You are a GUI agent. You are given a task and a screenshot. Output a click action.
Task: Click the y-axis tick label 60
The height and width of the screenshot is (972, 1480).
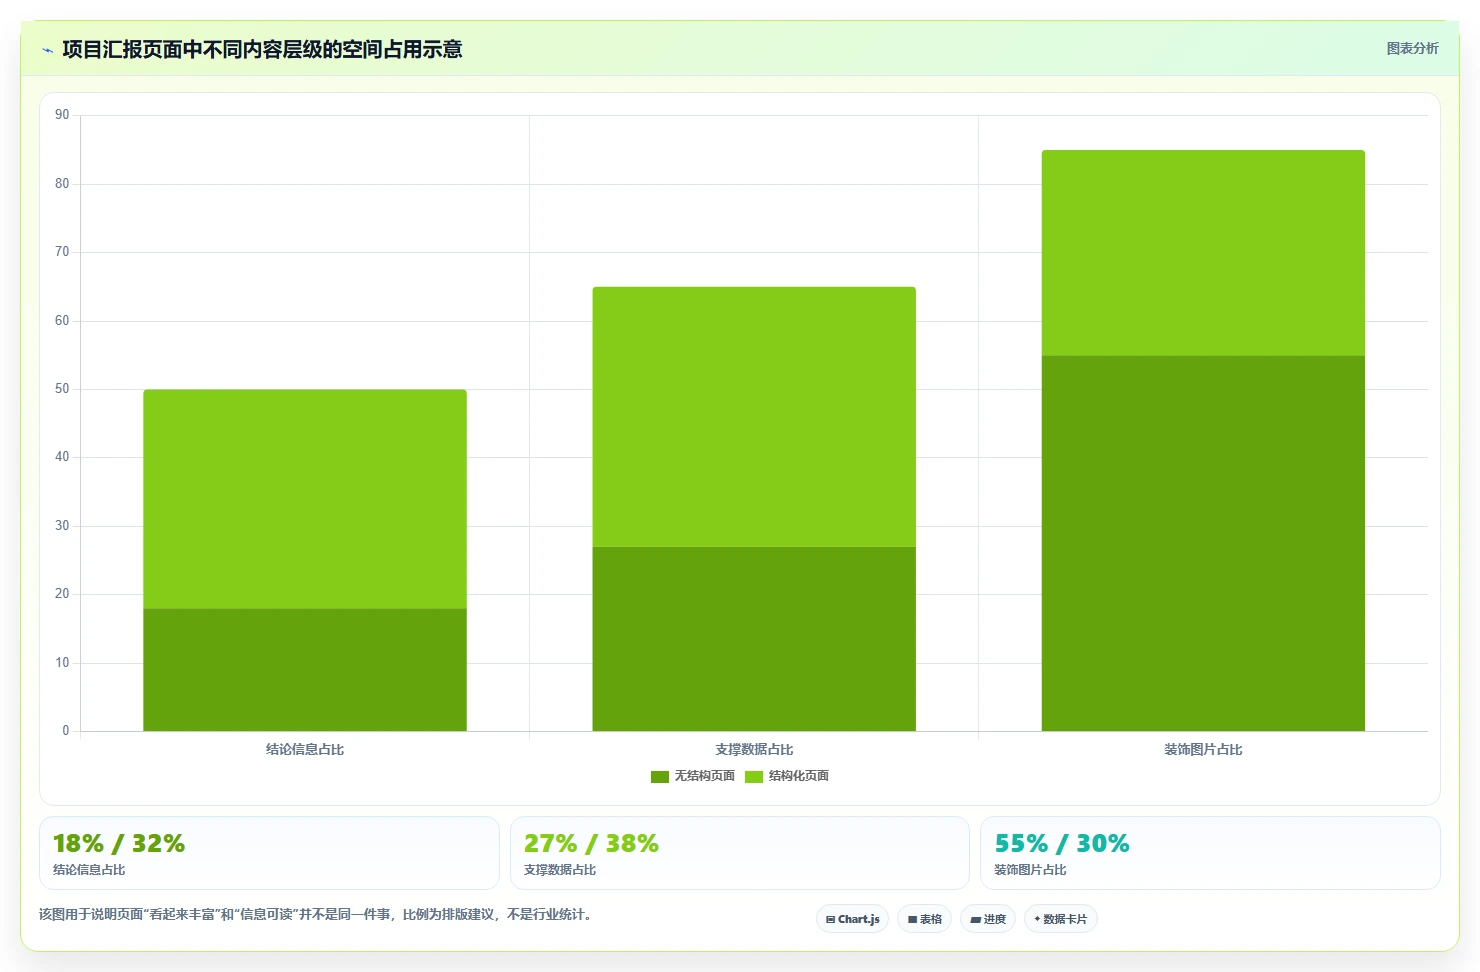click(x=62, y=321)
